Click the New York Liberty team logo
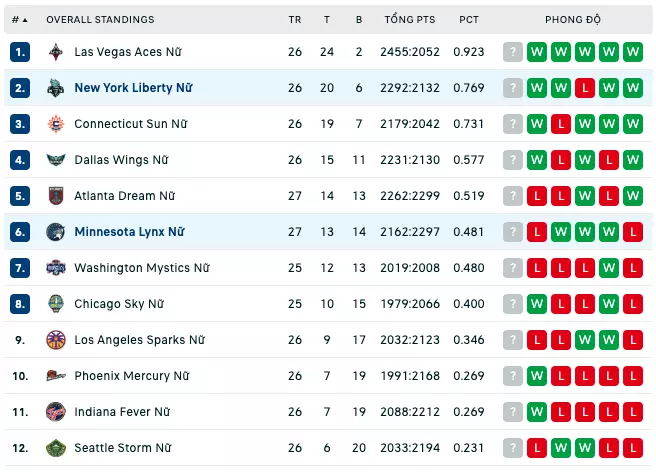The width and height of the screenshot is (656, 472). coord(56,88)
